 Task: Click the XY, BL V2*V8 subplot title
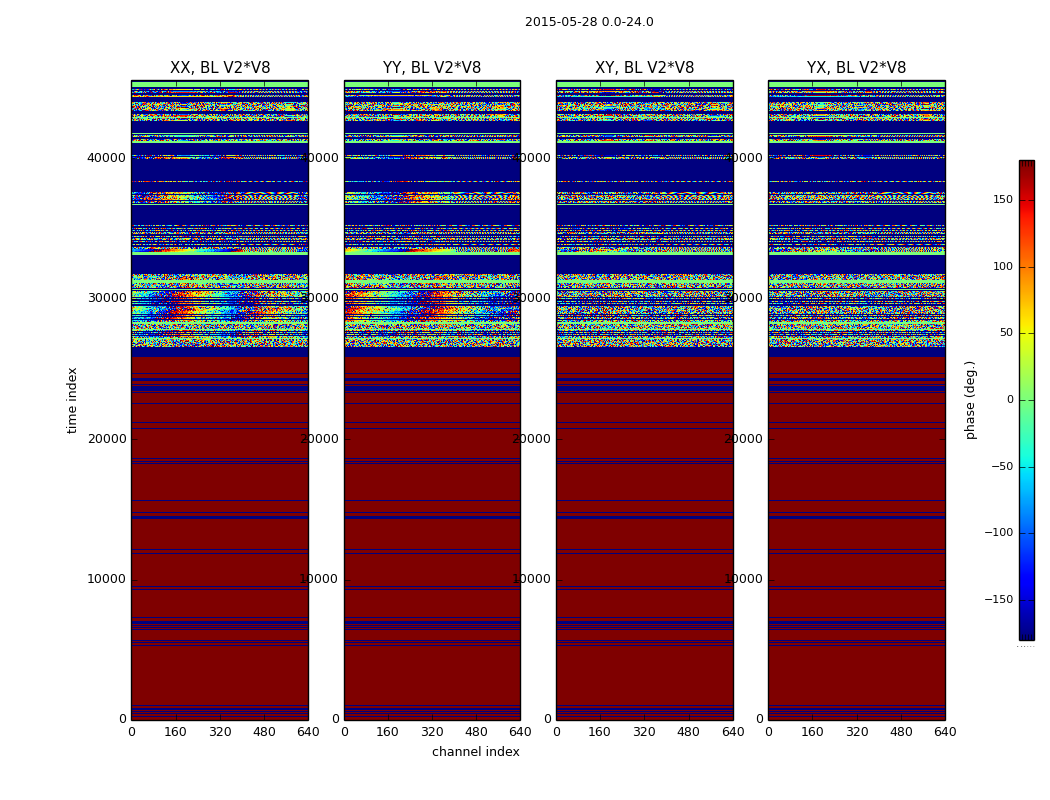645,68
